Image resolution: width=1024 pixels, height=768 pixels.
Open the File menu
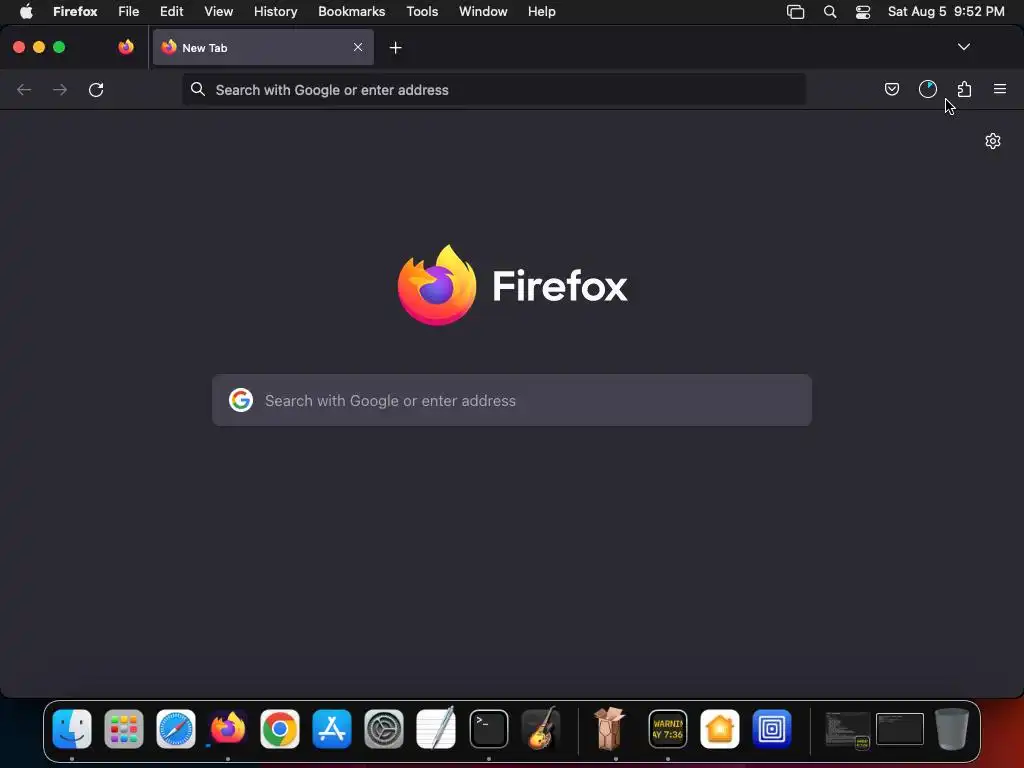(129, 11)
